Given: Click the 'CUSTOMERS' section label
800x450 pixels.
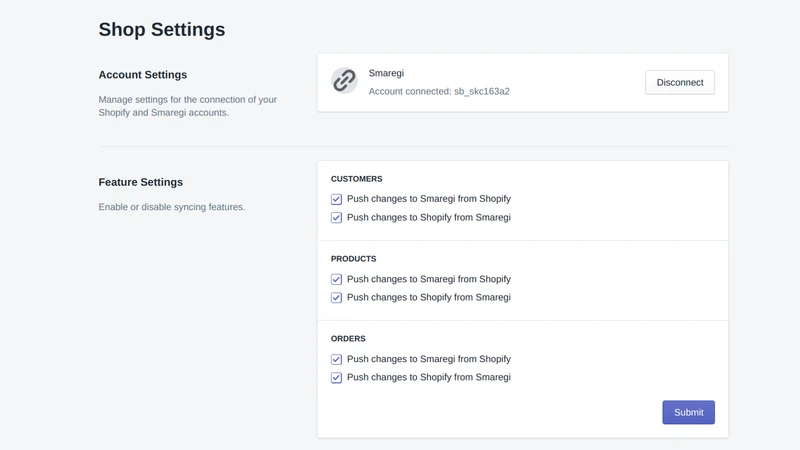Looking at the screenshot, I should [357, 179].
